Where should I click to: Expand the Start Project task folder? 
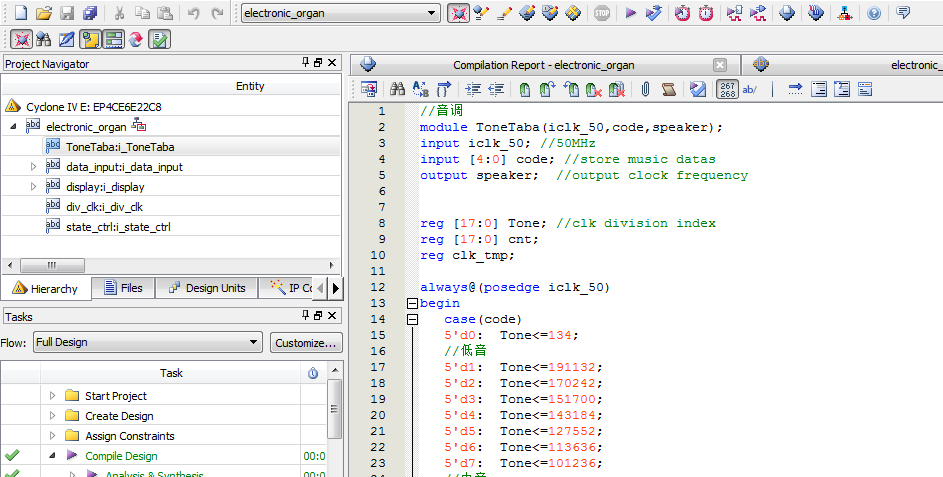point(52,396)
